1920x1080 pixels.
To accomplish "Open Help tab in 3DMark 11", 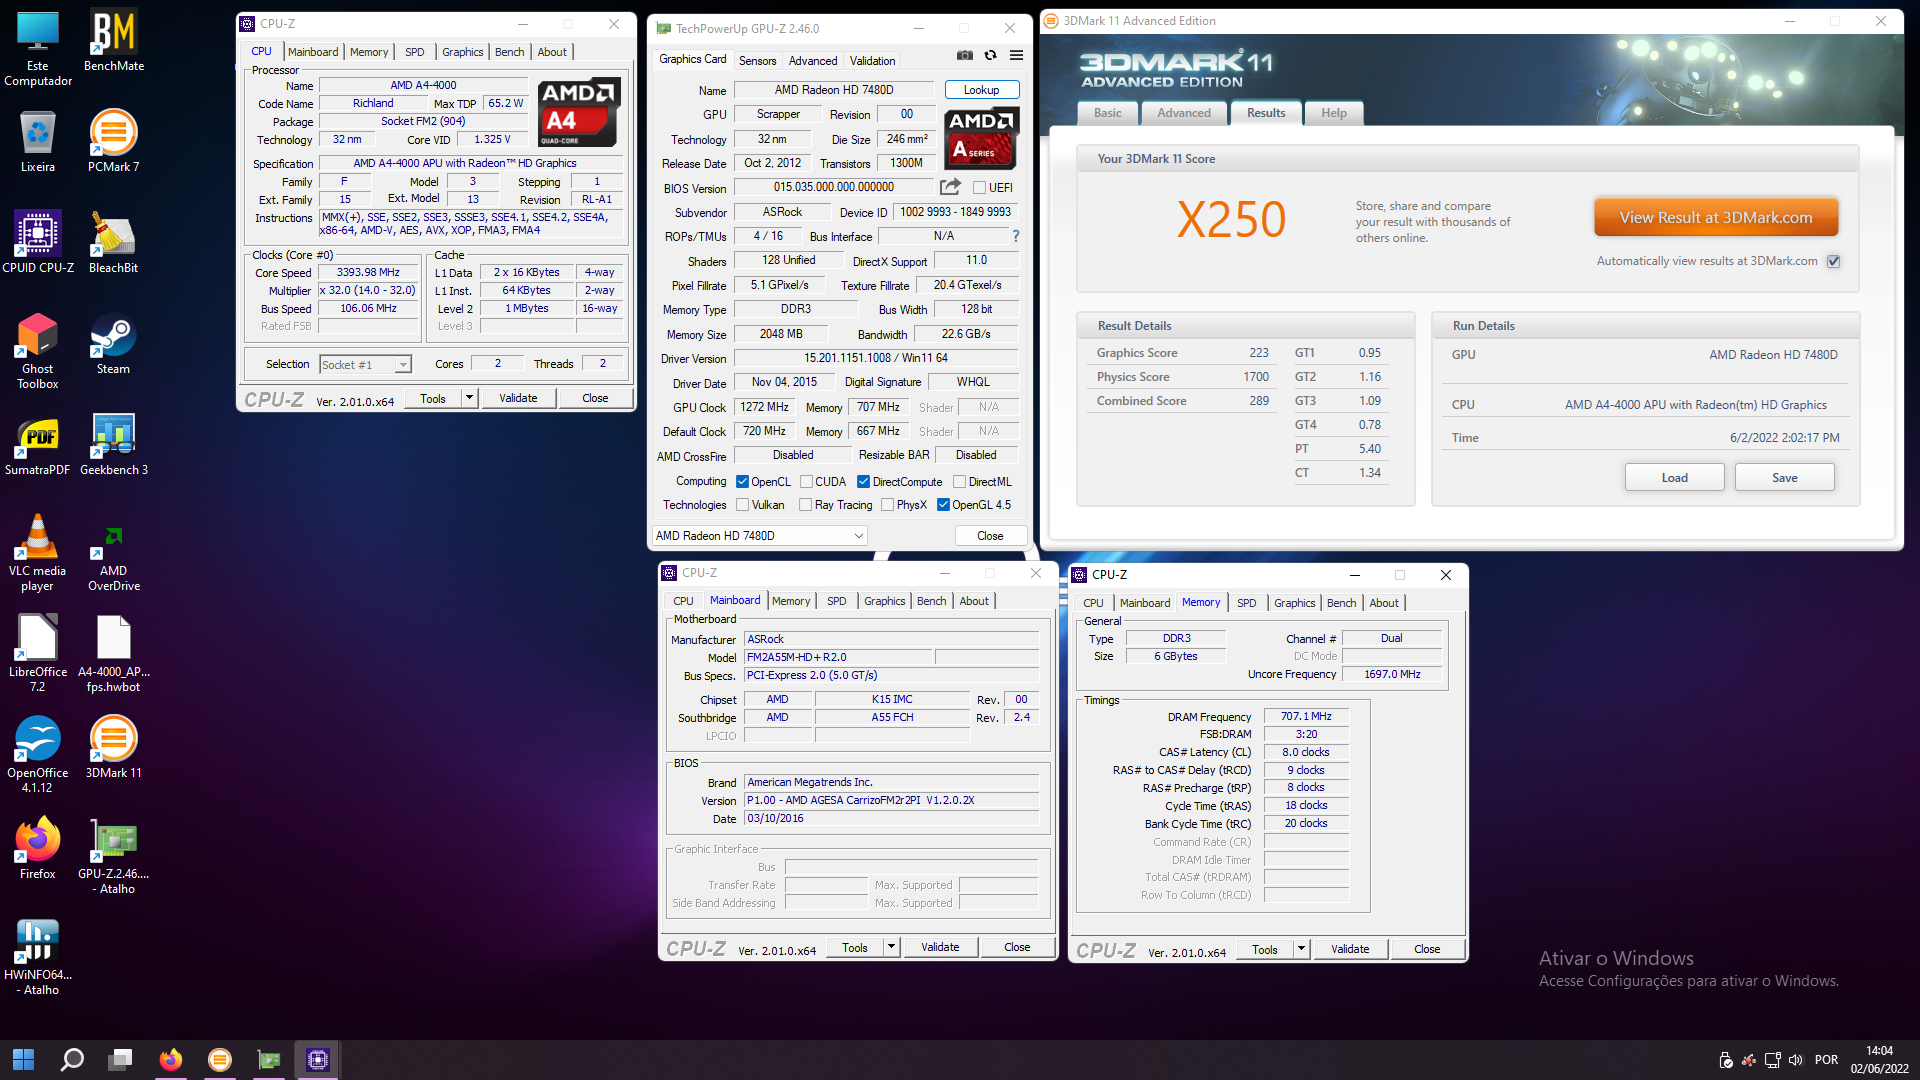I will click(x=1333, y=113).
